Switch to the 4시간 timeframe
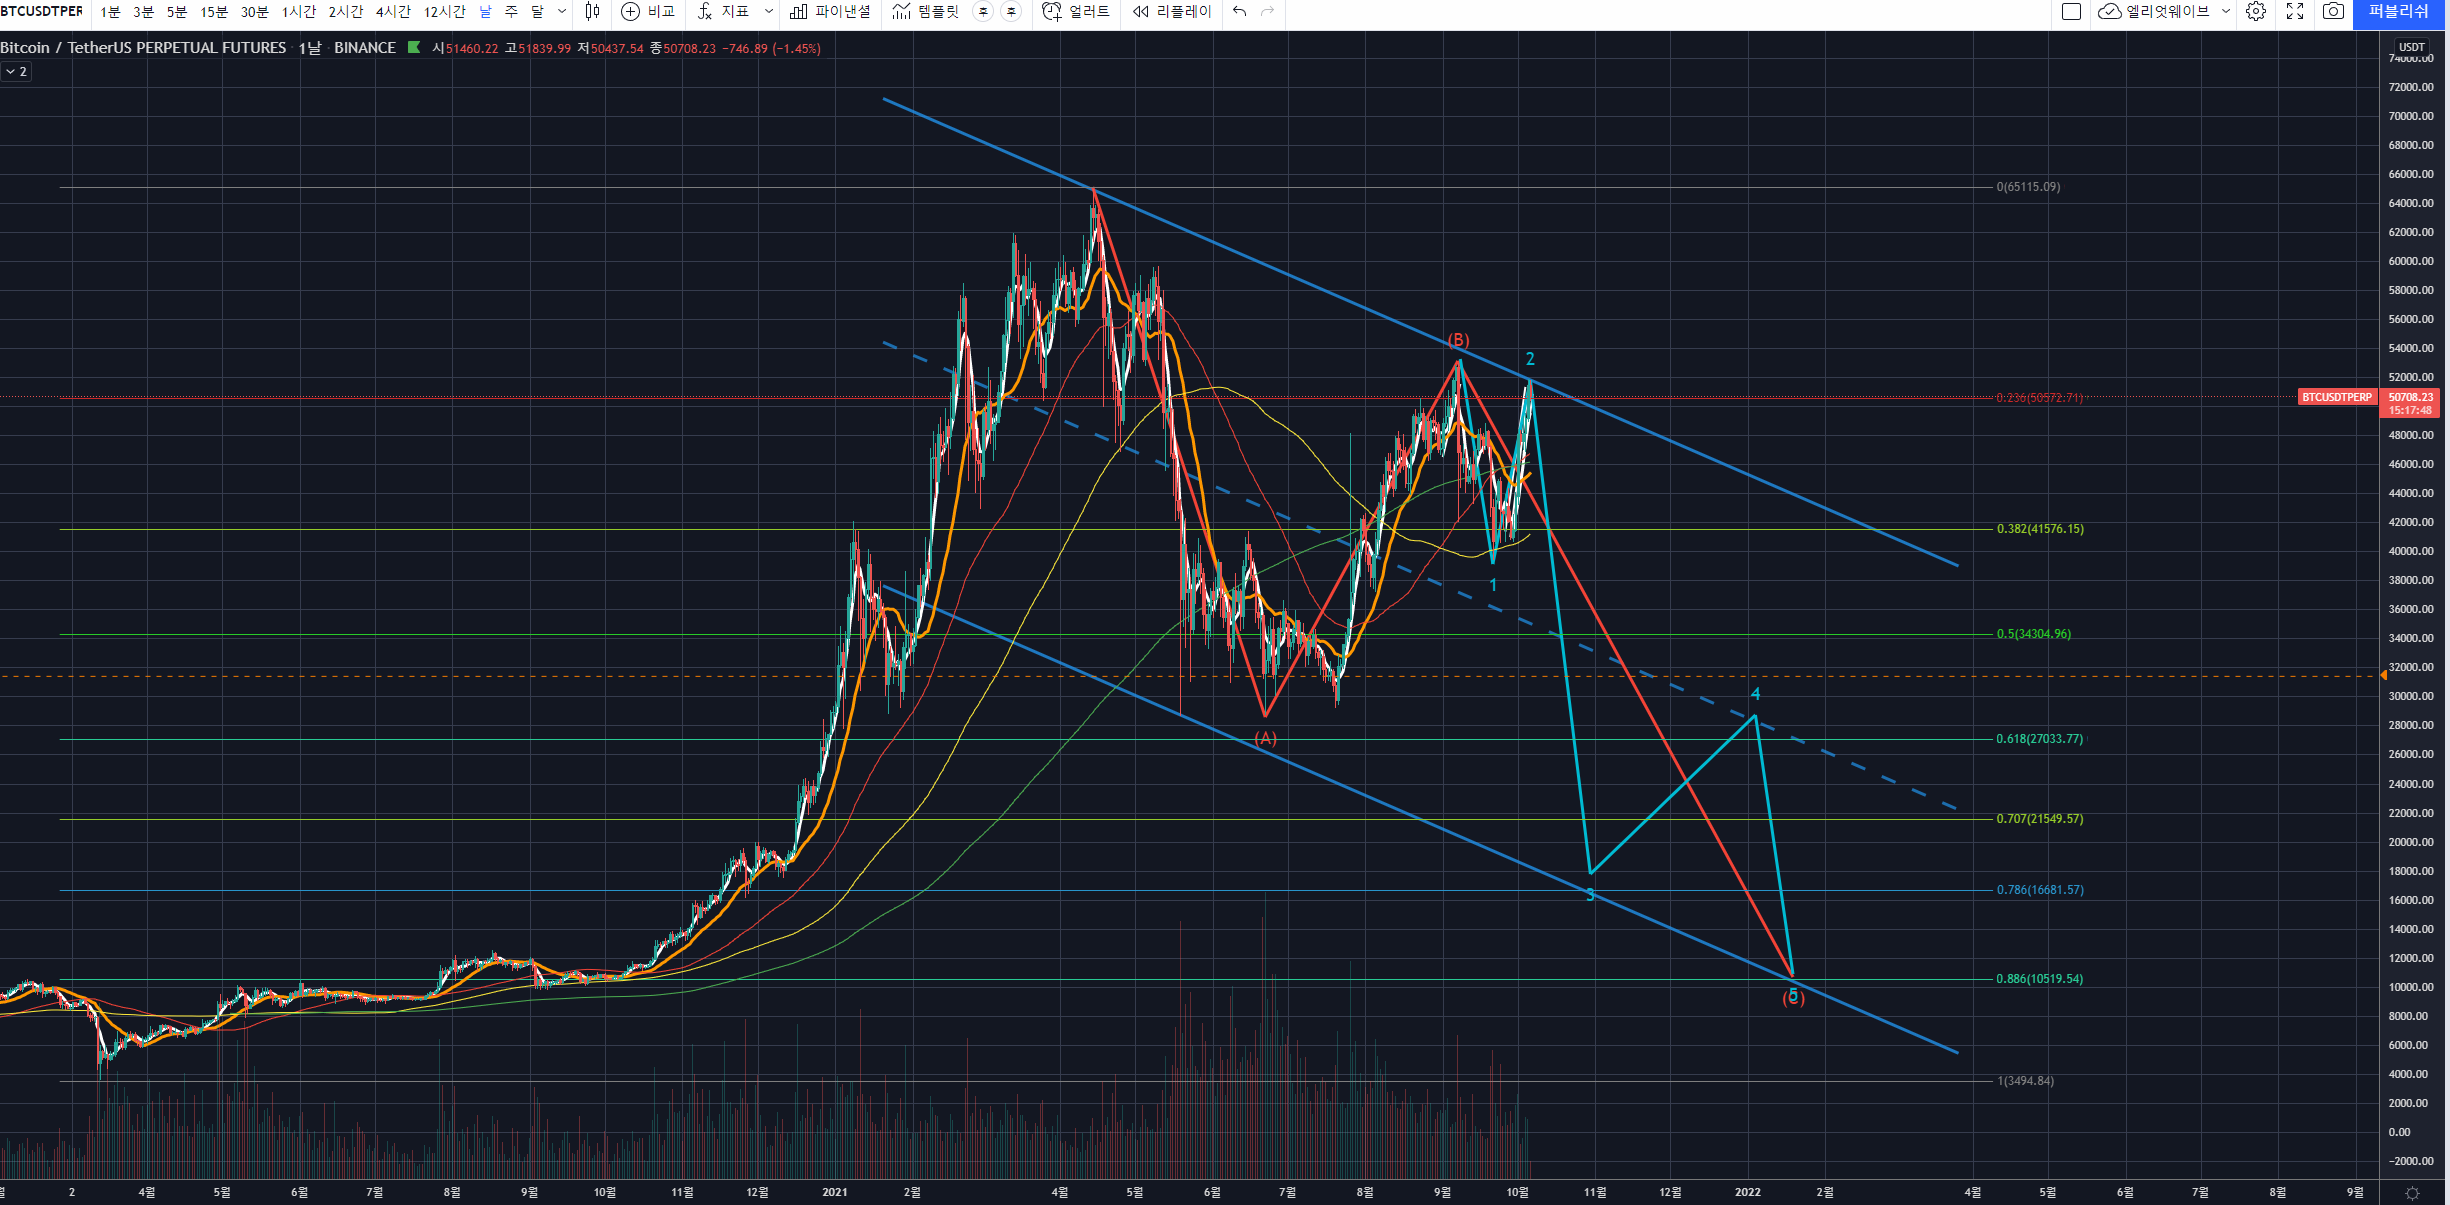Screen dimensions: 2450x1205 tap(393, 12)
